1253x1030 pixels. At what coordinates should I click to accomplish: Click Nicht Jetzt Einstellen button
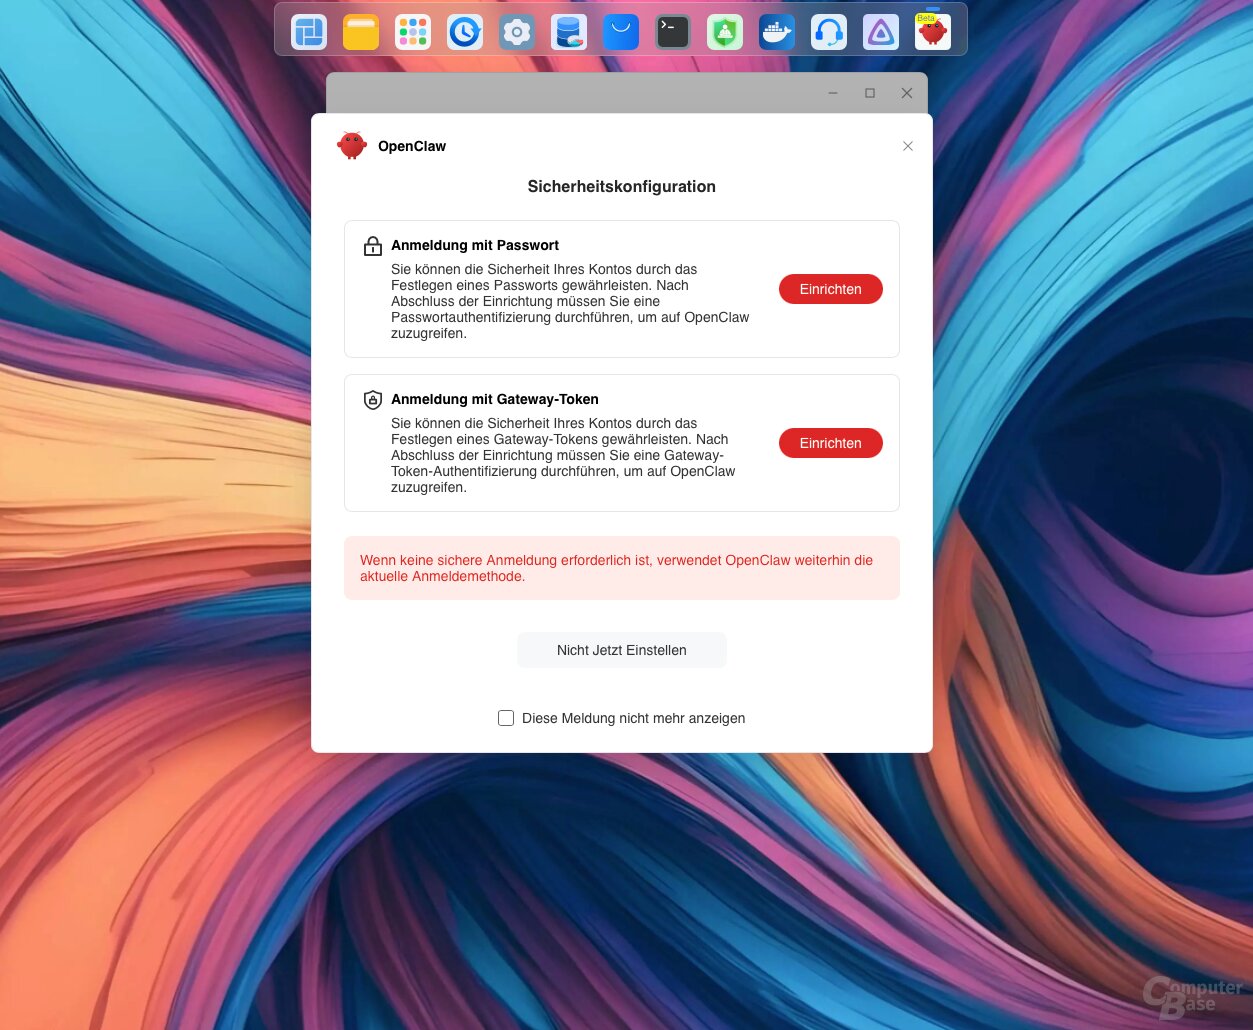622,650
